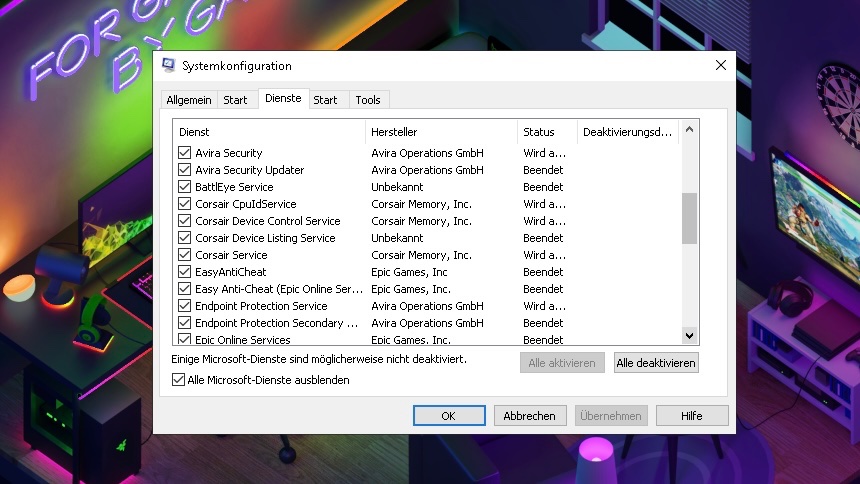Uncheck the Corsair Service checkbox

(x=185, y=255)
